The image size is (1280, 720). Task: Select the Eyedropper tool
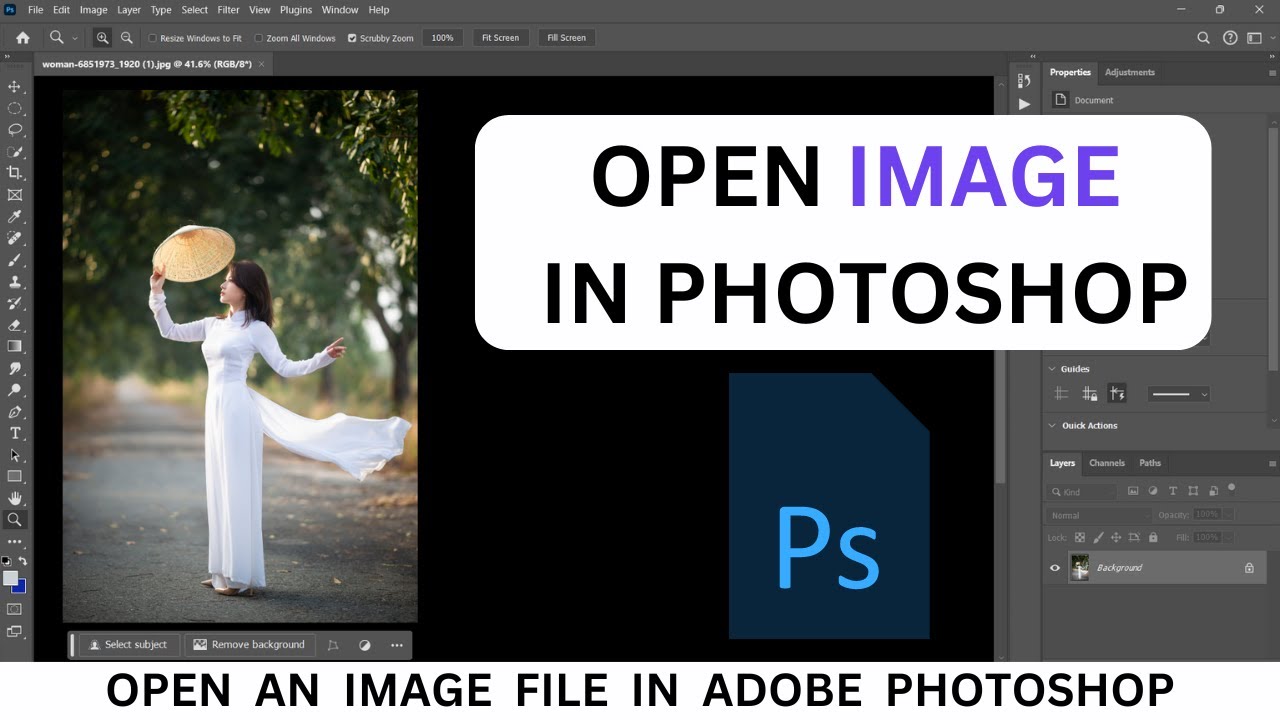15,217
